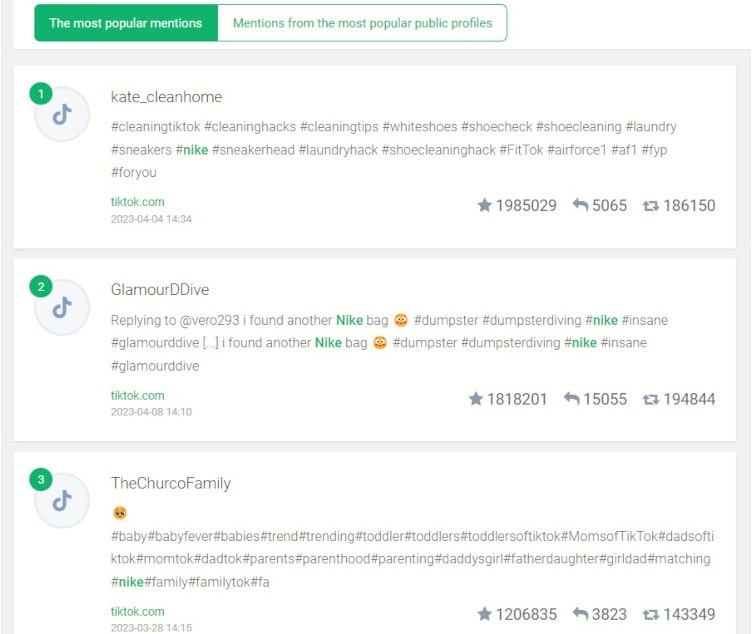Screen dimensions: 752x634
Task: Click timestamp 2023-04-04 14:34
Action: tap(151, 219)
